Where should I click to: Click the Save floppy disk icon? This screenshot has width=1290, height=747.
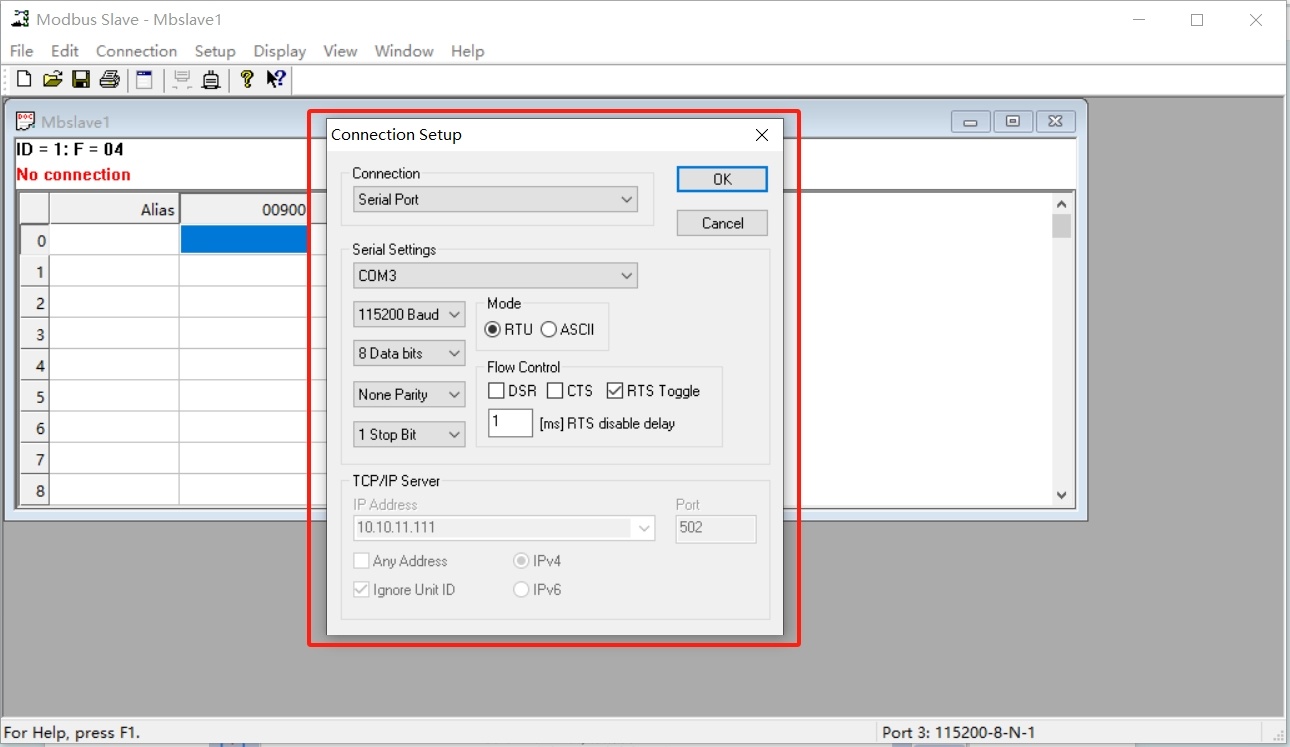(81, 80)
